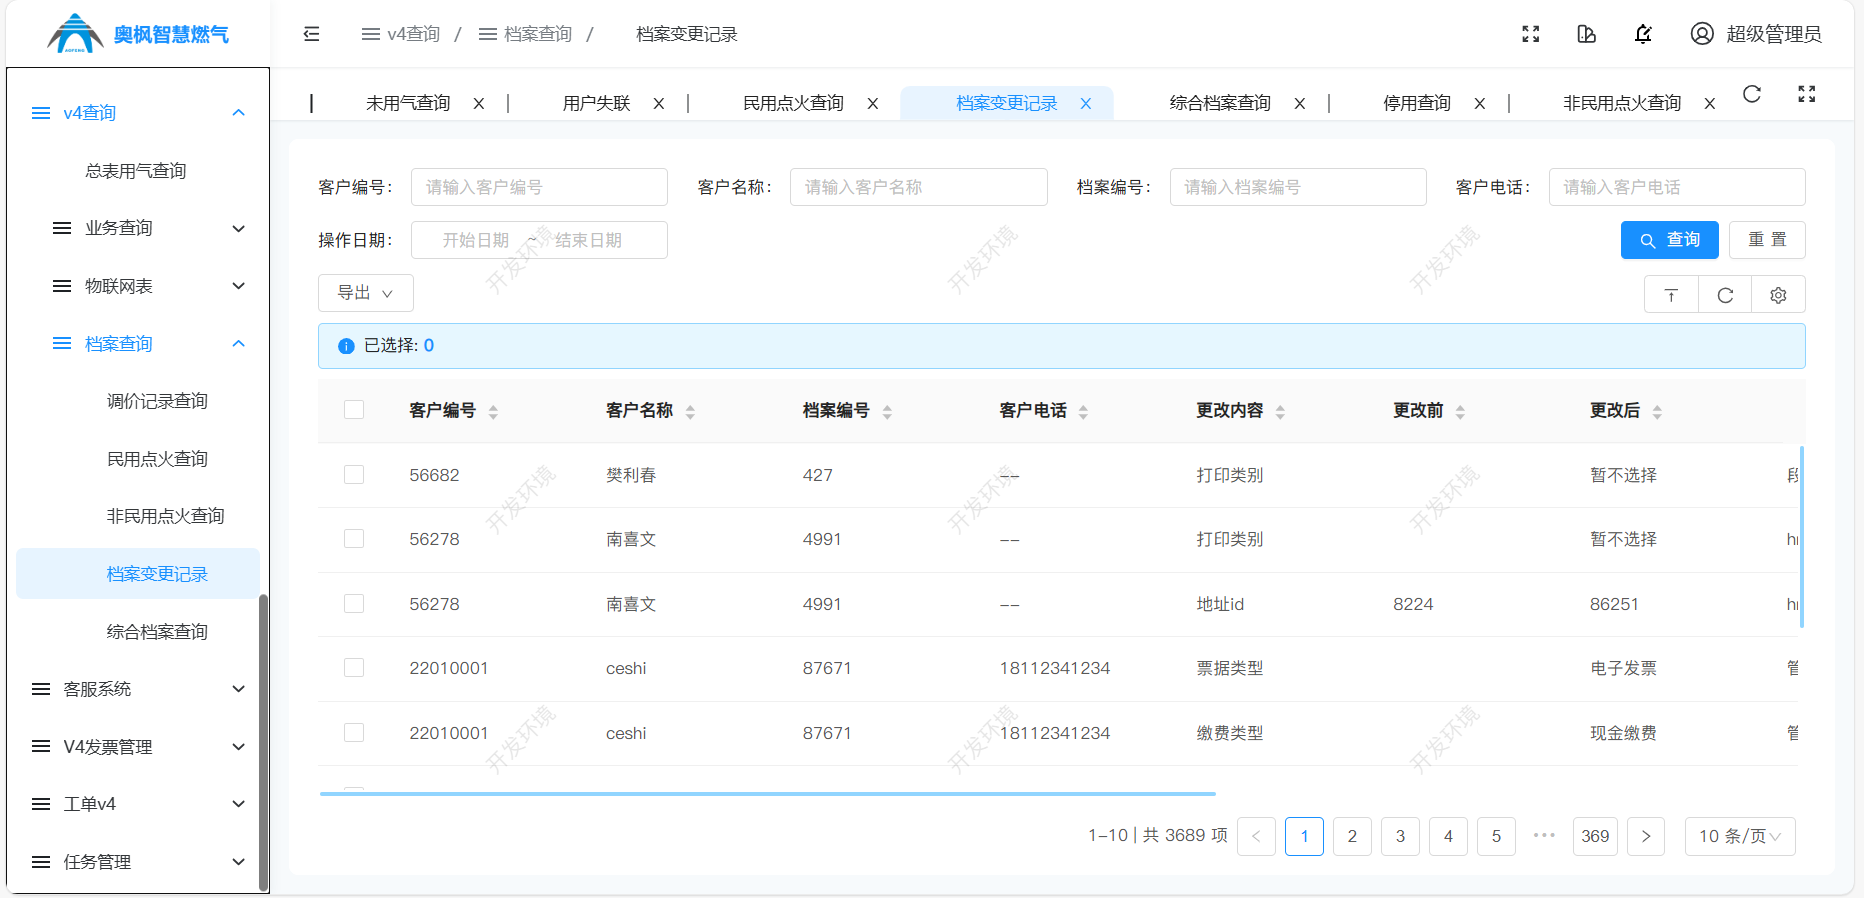Maximize the content area via the tab bar expand icon
This screenshot has width=1864, height=898.
pos(1807,94)
